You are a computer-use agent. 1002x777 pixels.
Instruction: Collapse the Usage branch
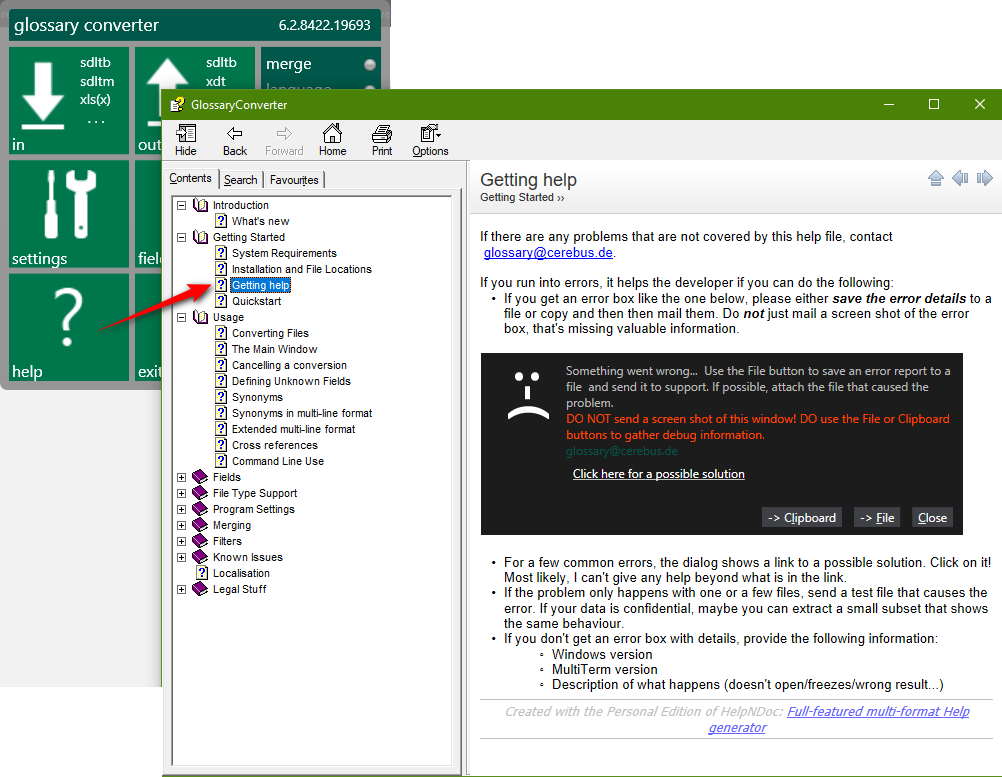[181, 317]
